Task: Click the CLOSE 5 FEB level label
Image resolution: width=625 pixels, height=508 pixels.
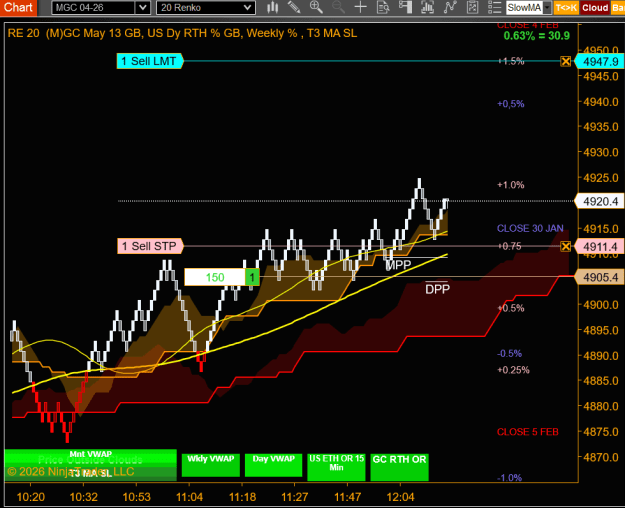Action: pos(528,432)
